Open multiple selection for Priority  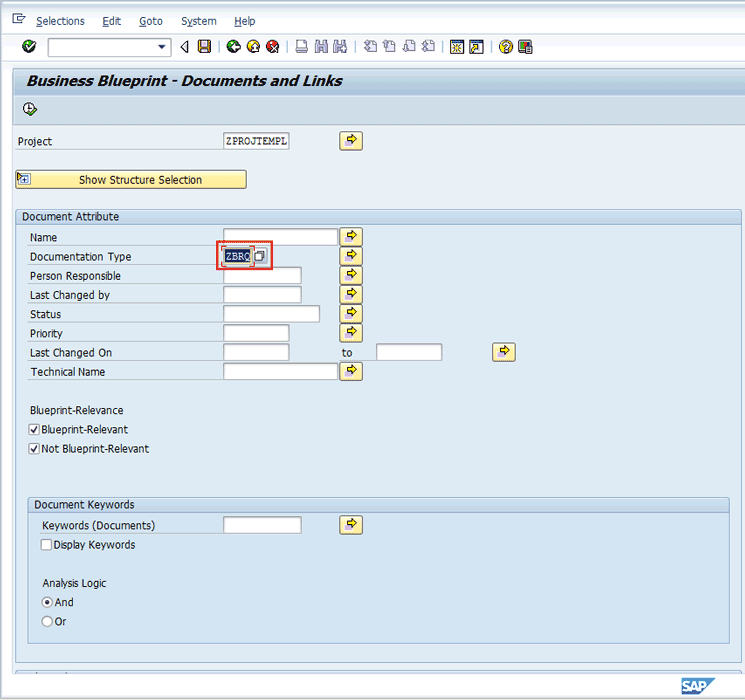(x=351, y=332)
